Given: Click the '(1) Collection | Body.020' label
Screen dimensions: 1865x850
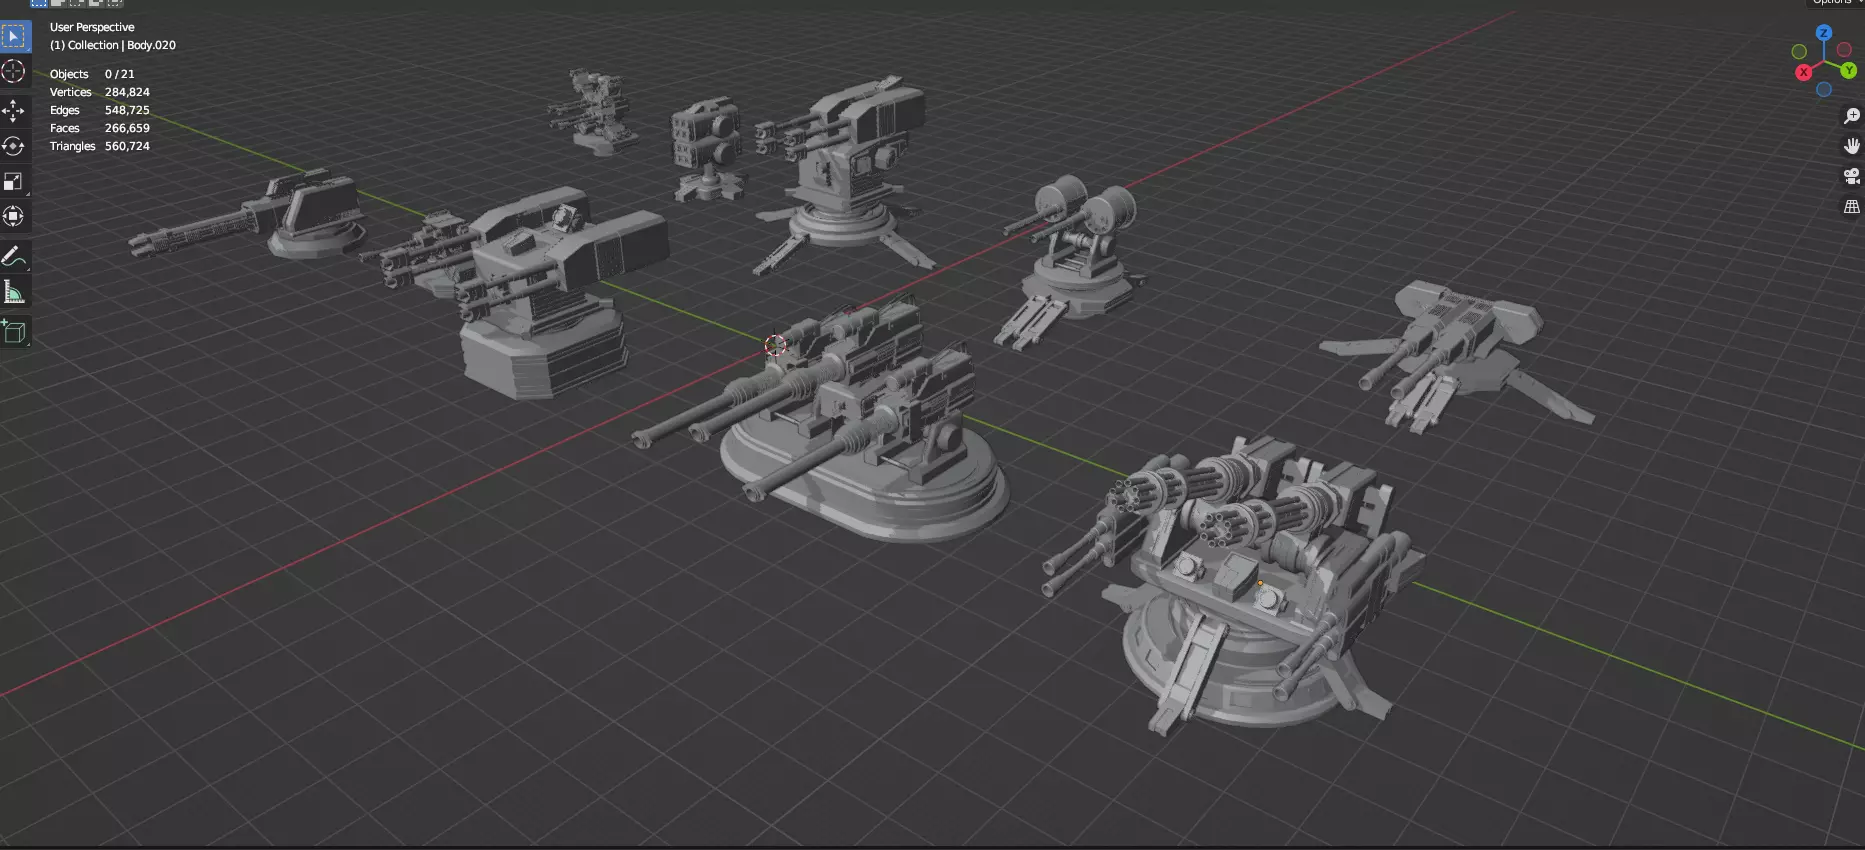Looking at the screenshot, I should 113,45.
